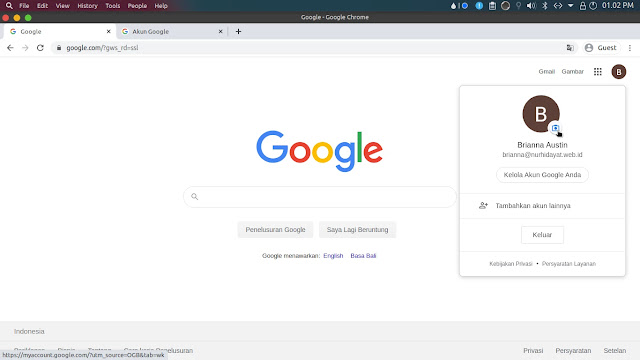
Task: Open the Tools menu
Action: [x=113, y=6]
